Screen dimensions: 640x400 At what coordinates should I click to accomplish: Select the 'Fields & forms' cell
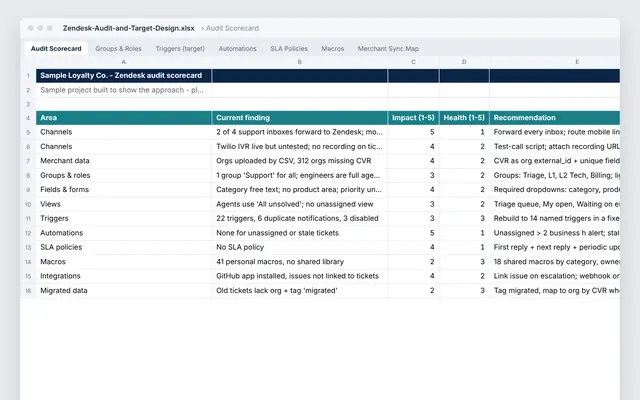coord(124,190)
